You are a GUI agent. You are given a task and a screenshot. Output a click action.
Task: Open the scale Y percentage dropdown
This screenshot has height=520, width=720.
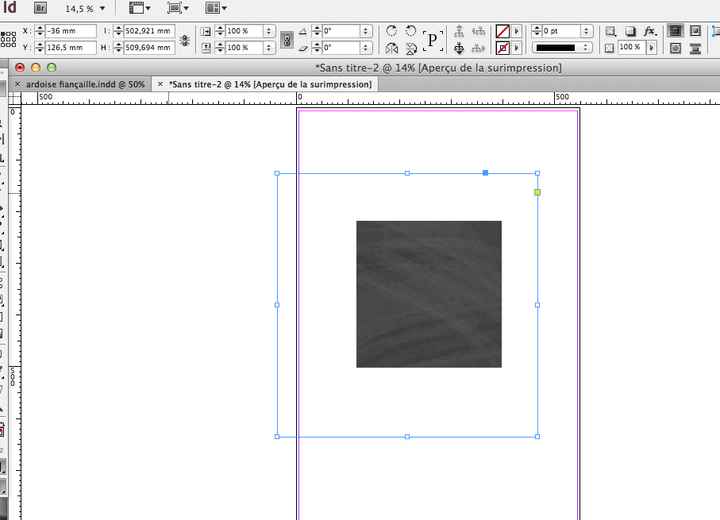tap(269, 47)
